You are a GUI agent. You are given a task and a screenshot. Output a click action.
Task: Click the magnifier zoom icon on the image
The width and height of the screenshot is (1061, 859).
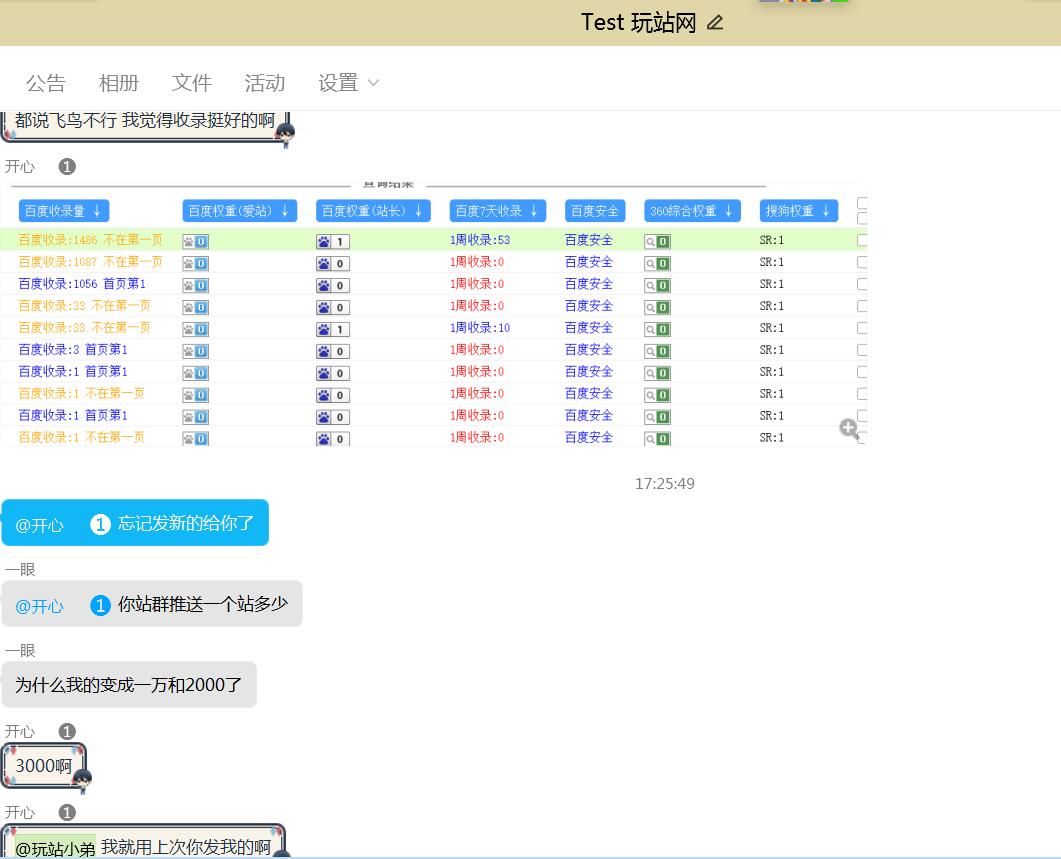(849, 428)
